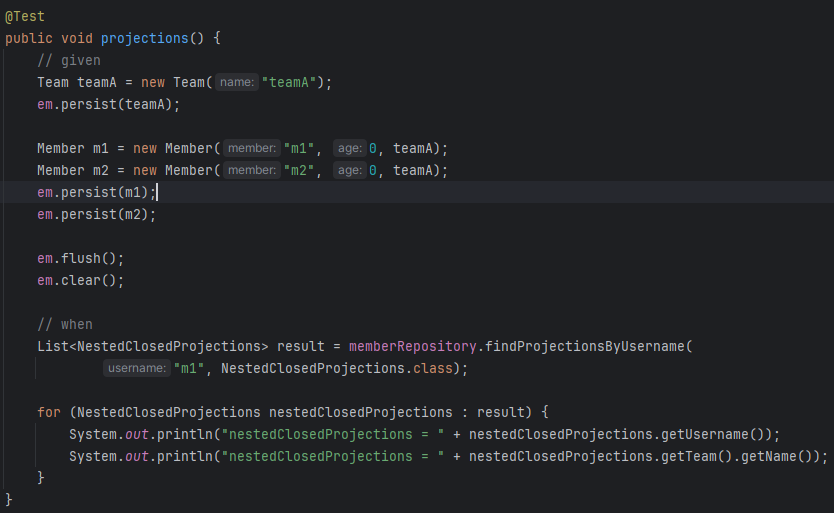Viewport: 834px width, 513px height.
Task: Click 'List<NestedClosedProjections>' type declaration
Action: coord(153,346)
